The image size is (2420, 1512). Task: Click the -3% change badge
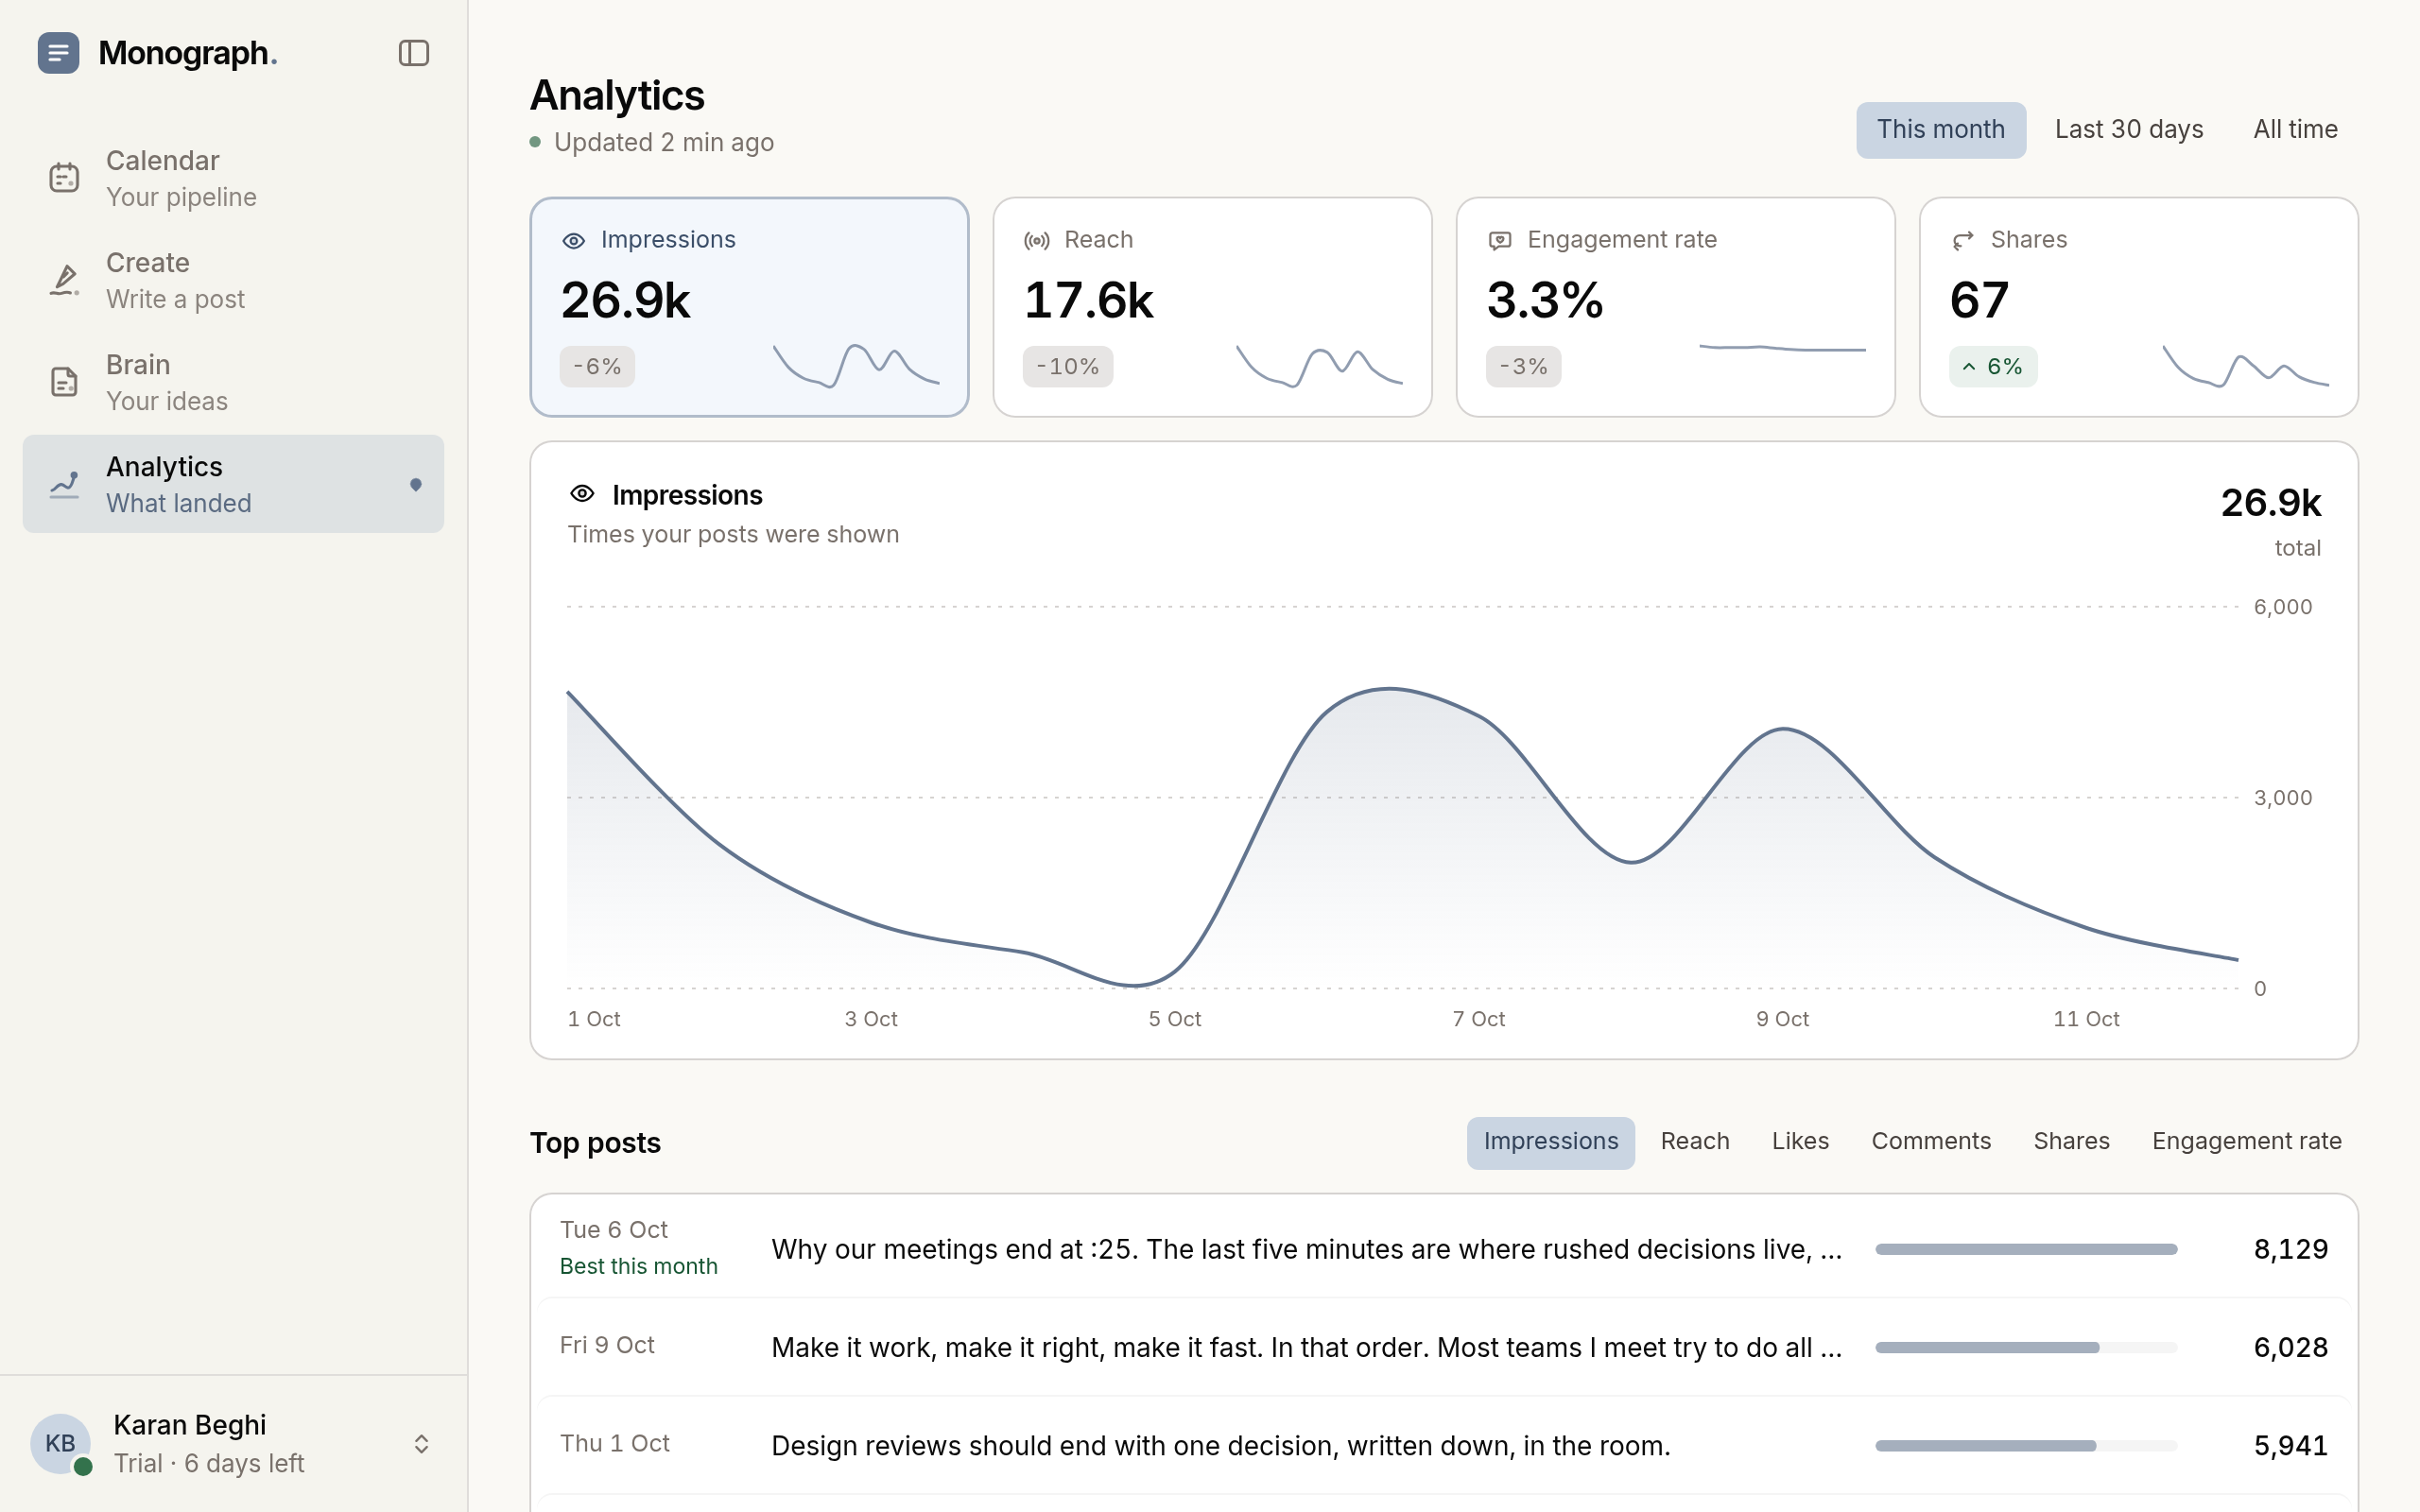coord(1523,367)
